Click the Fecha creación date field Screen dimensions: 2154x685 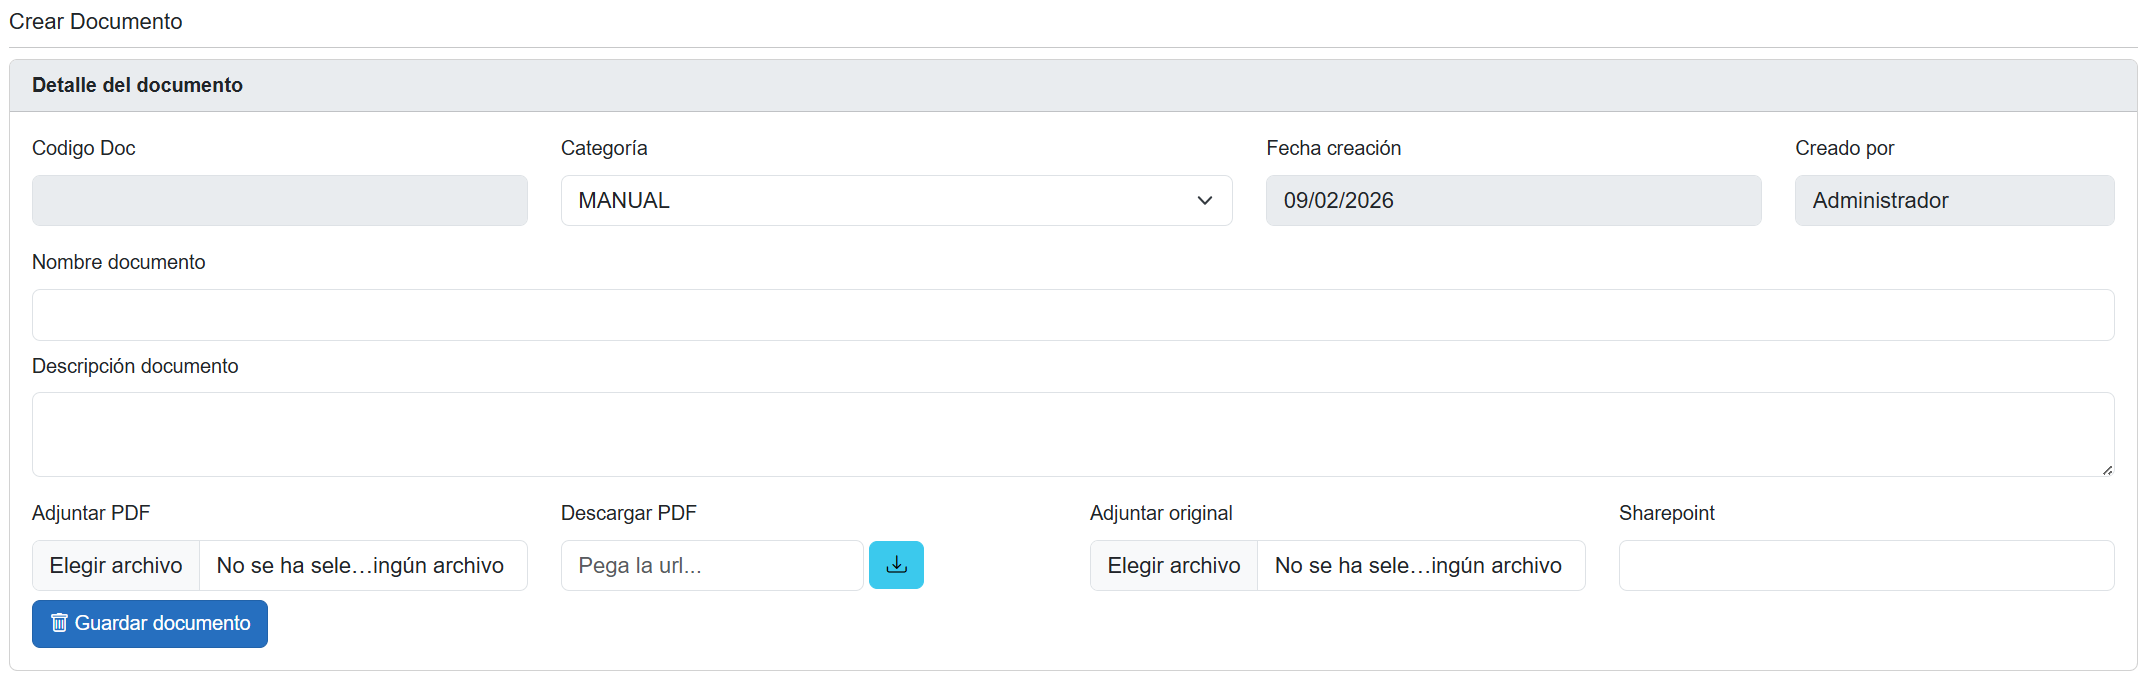[1512, 201]
